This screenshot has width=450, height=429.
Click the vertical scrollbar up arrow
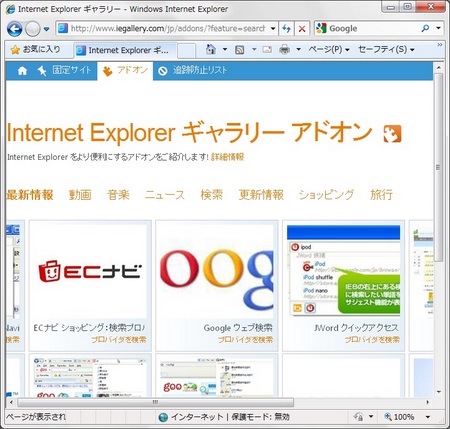[x=439, y=68]
